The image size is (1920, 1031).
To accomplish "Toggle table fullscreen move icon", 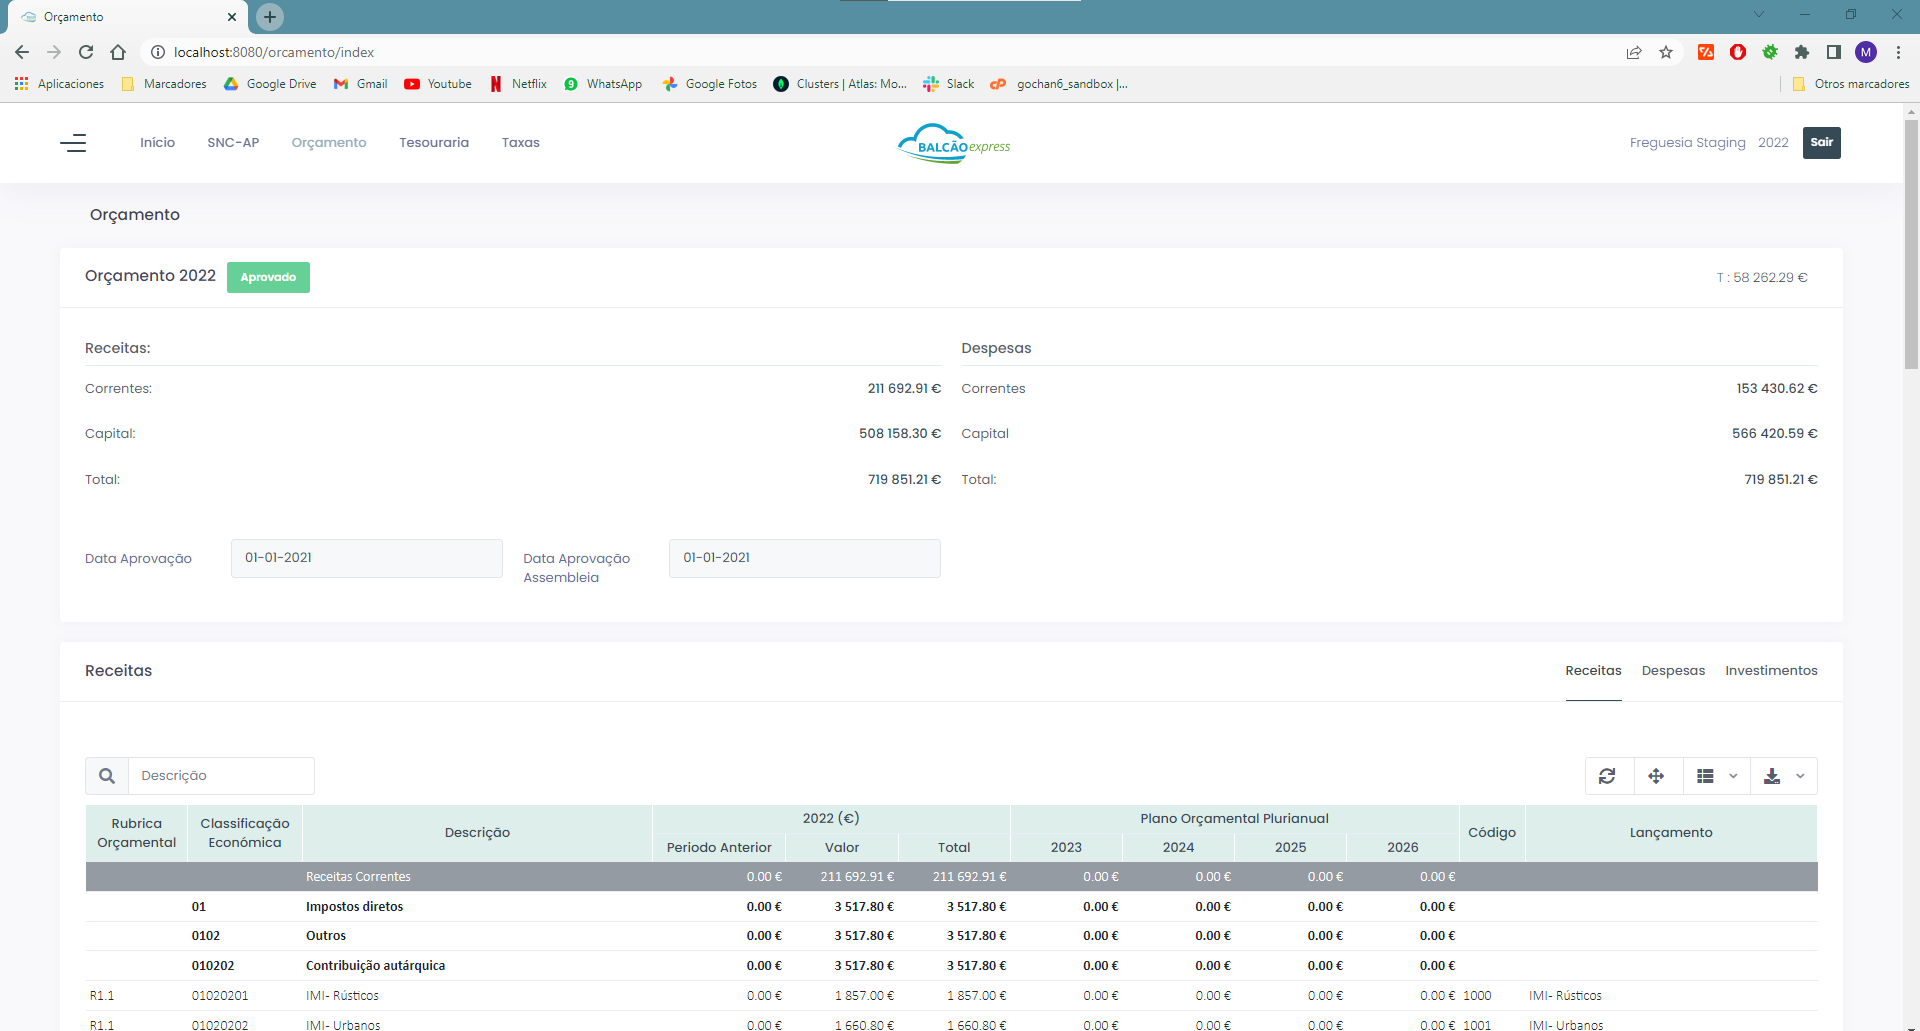I will pos(1656,776).
